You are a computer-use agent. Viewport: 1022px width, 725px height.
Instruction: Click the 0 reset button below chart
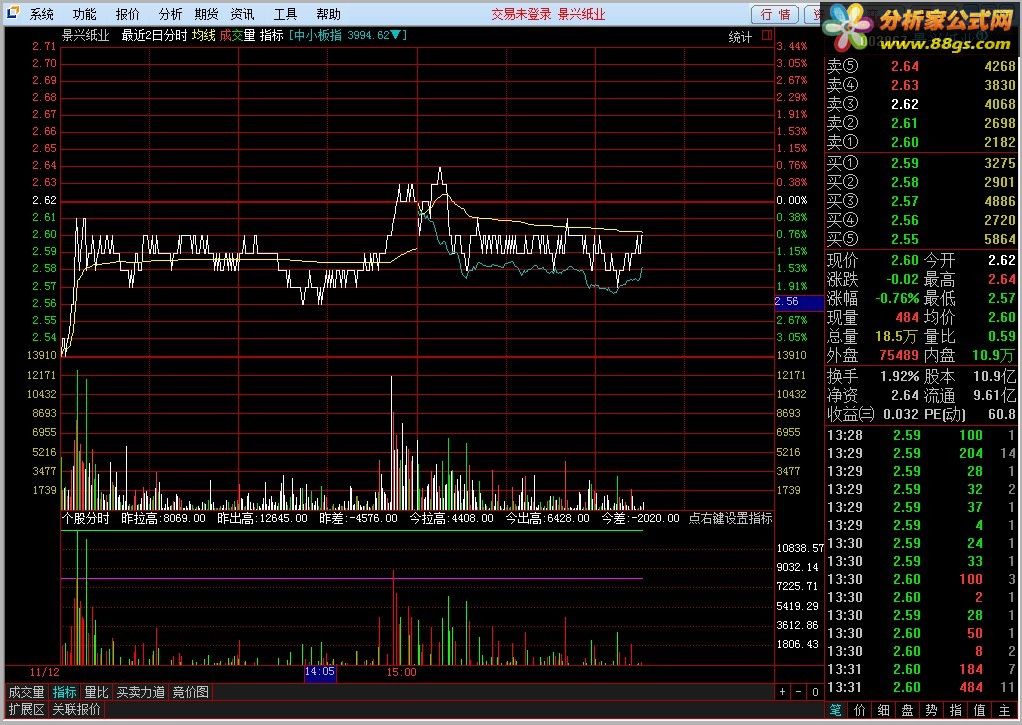click(815, 692)
